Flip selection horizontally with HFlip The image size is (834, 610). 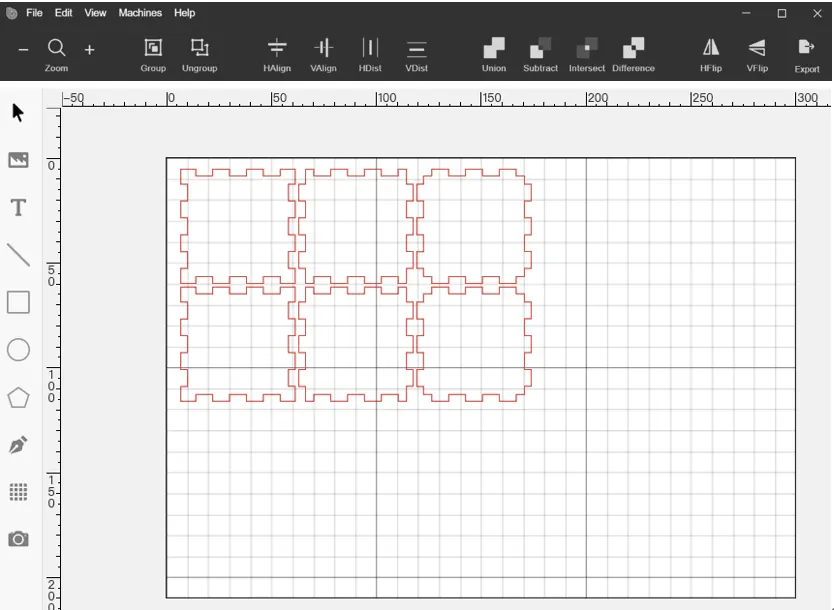point(711,55)
